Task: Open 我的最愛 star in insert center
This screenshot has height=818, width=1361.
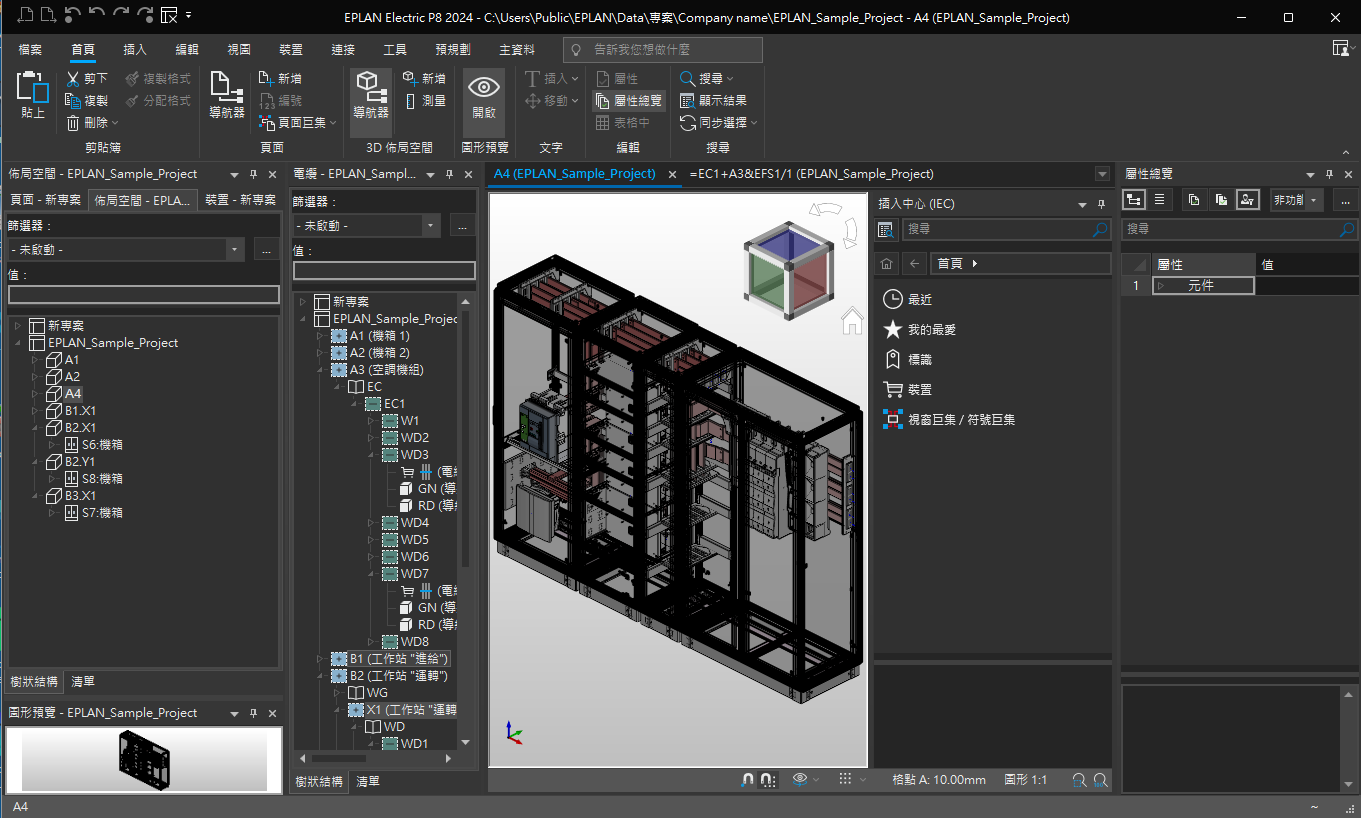Action: [893, 329]
